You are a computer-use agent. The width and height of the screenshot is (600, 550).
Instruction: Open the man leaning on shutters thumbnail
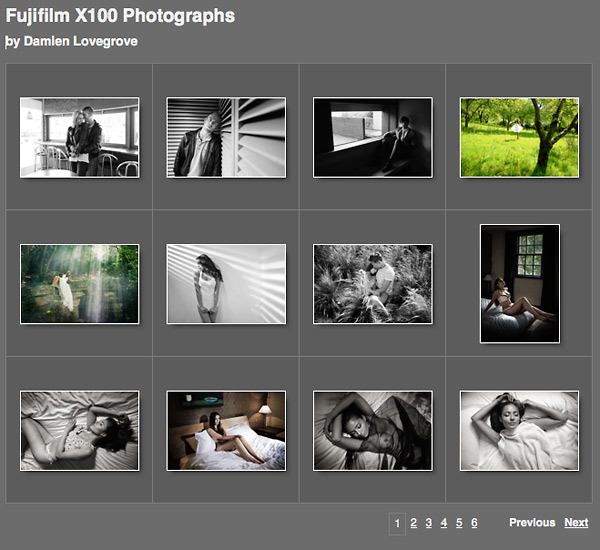tap(226, 137)
